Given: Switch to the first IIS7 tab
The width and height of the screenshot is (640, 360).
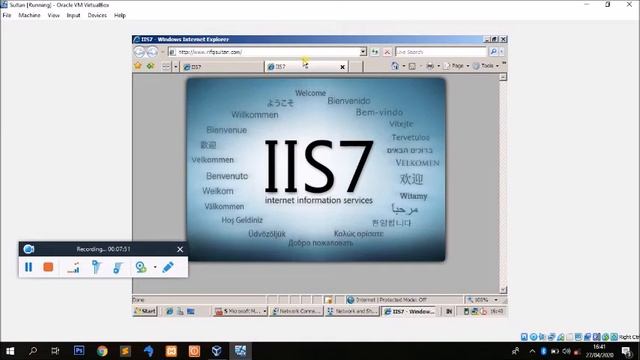Looking at the screenshot, I should click(x=222, y=67).
